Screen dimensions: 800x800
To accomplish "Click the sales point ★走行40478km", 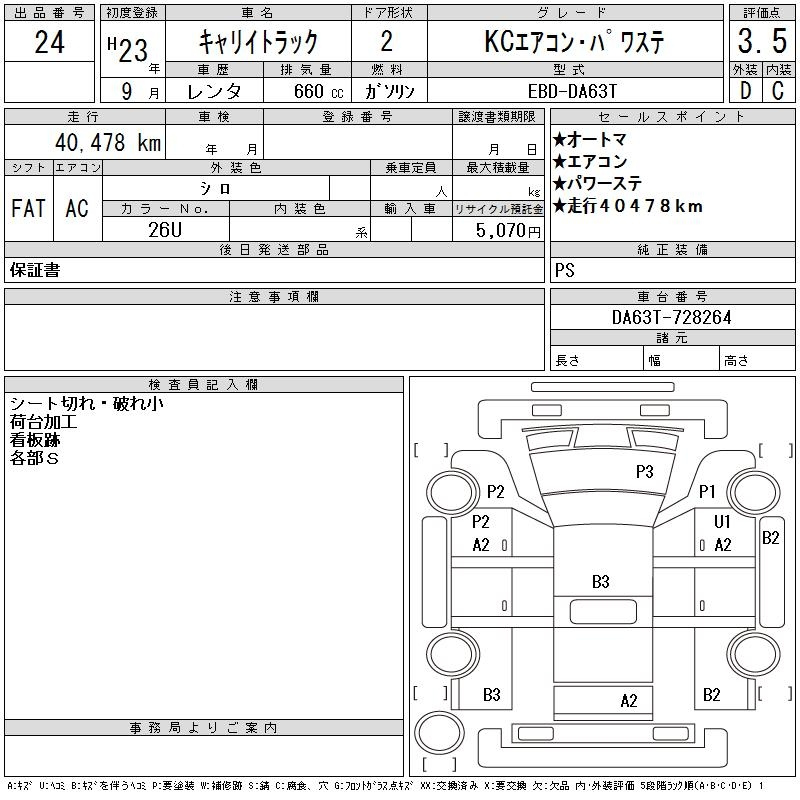I will [x=628, y=206].
